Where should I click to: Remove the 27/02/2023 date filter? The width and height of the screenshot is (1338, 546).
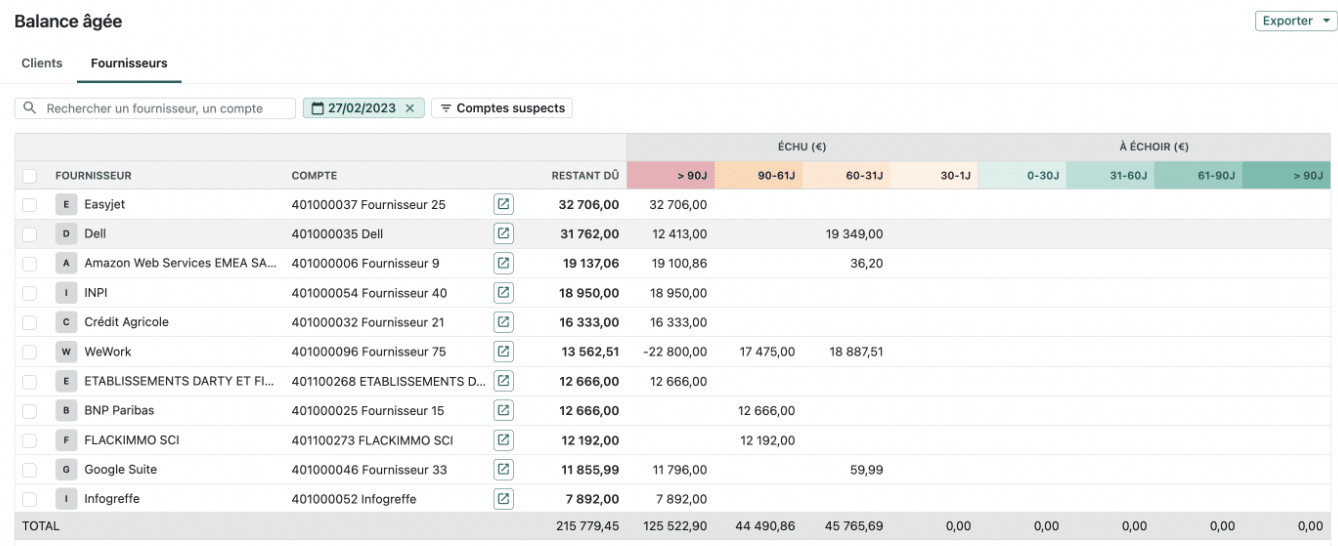(410, 108)
